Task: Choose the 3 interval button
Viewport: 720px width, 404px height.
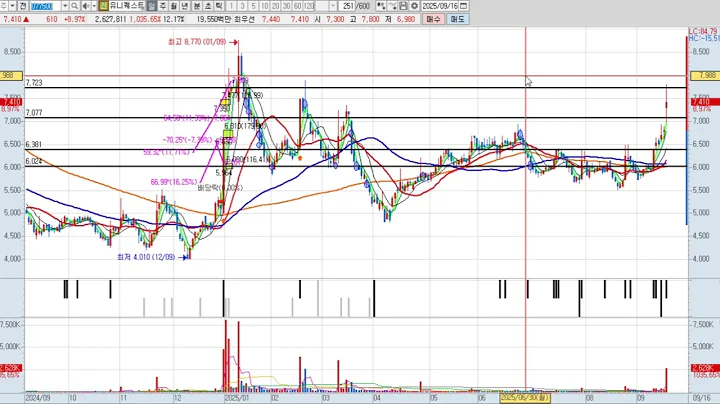Action: click(242, 6)
